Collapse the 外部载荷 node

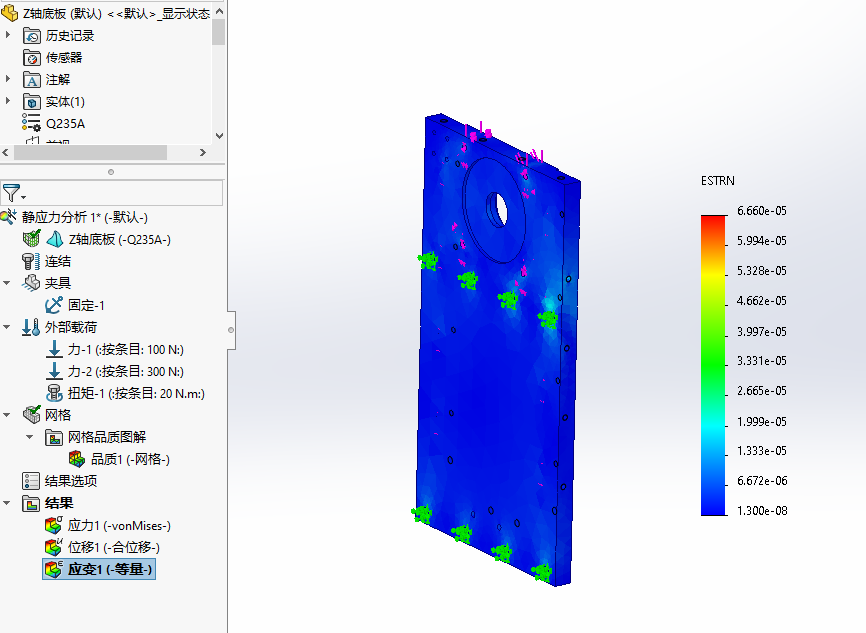(x=7, y=327)
